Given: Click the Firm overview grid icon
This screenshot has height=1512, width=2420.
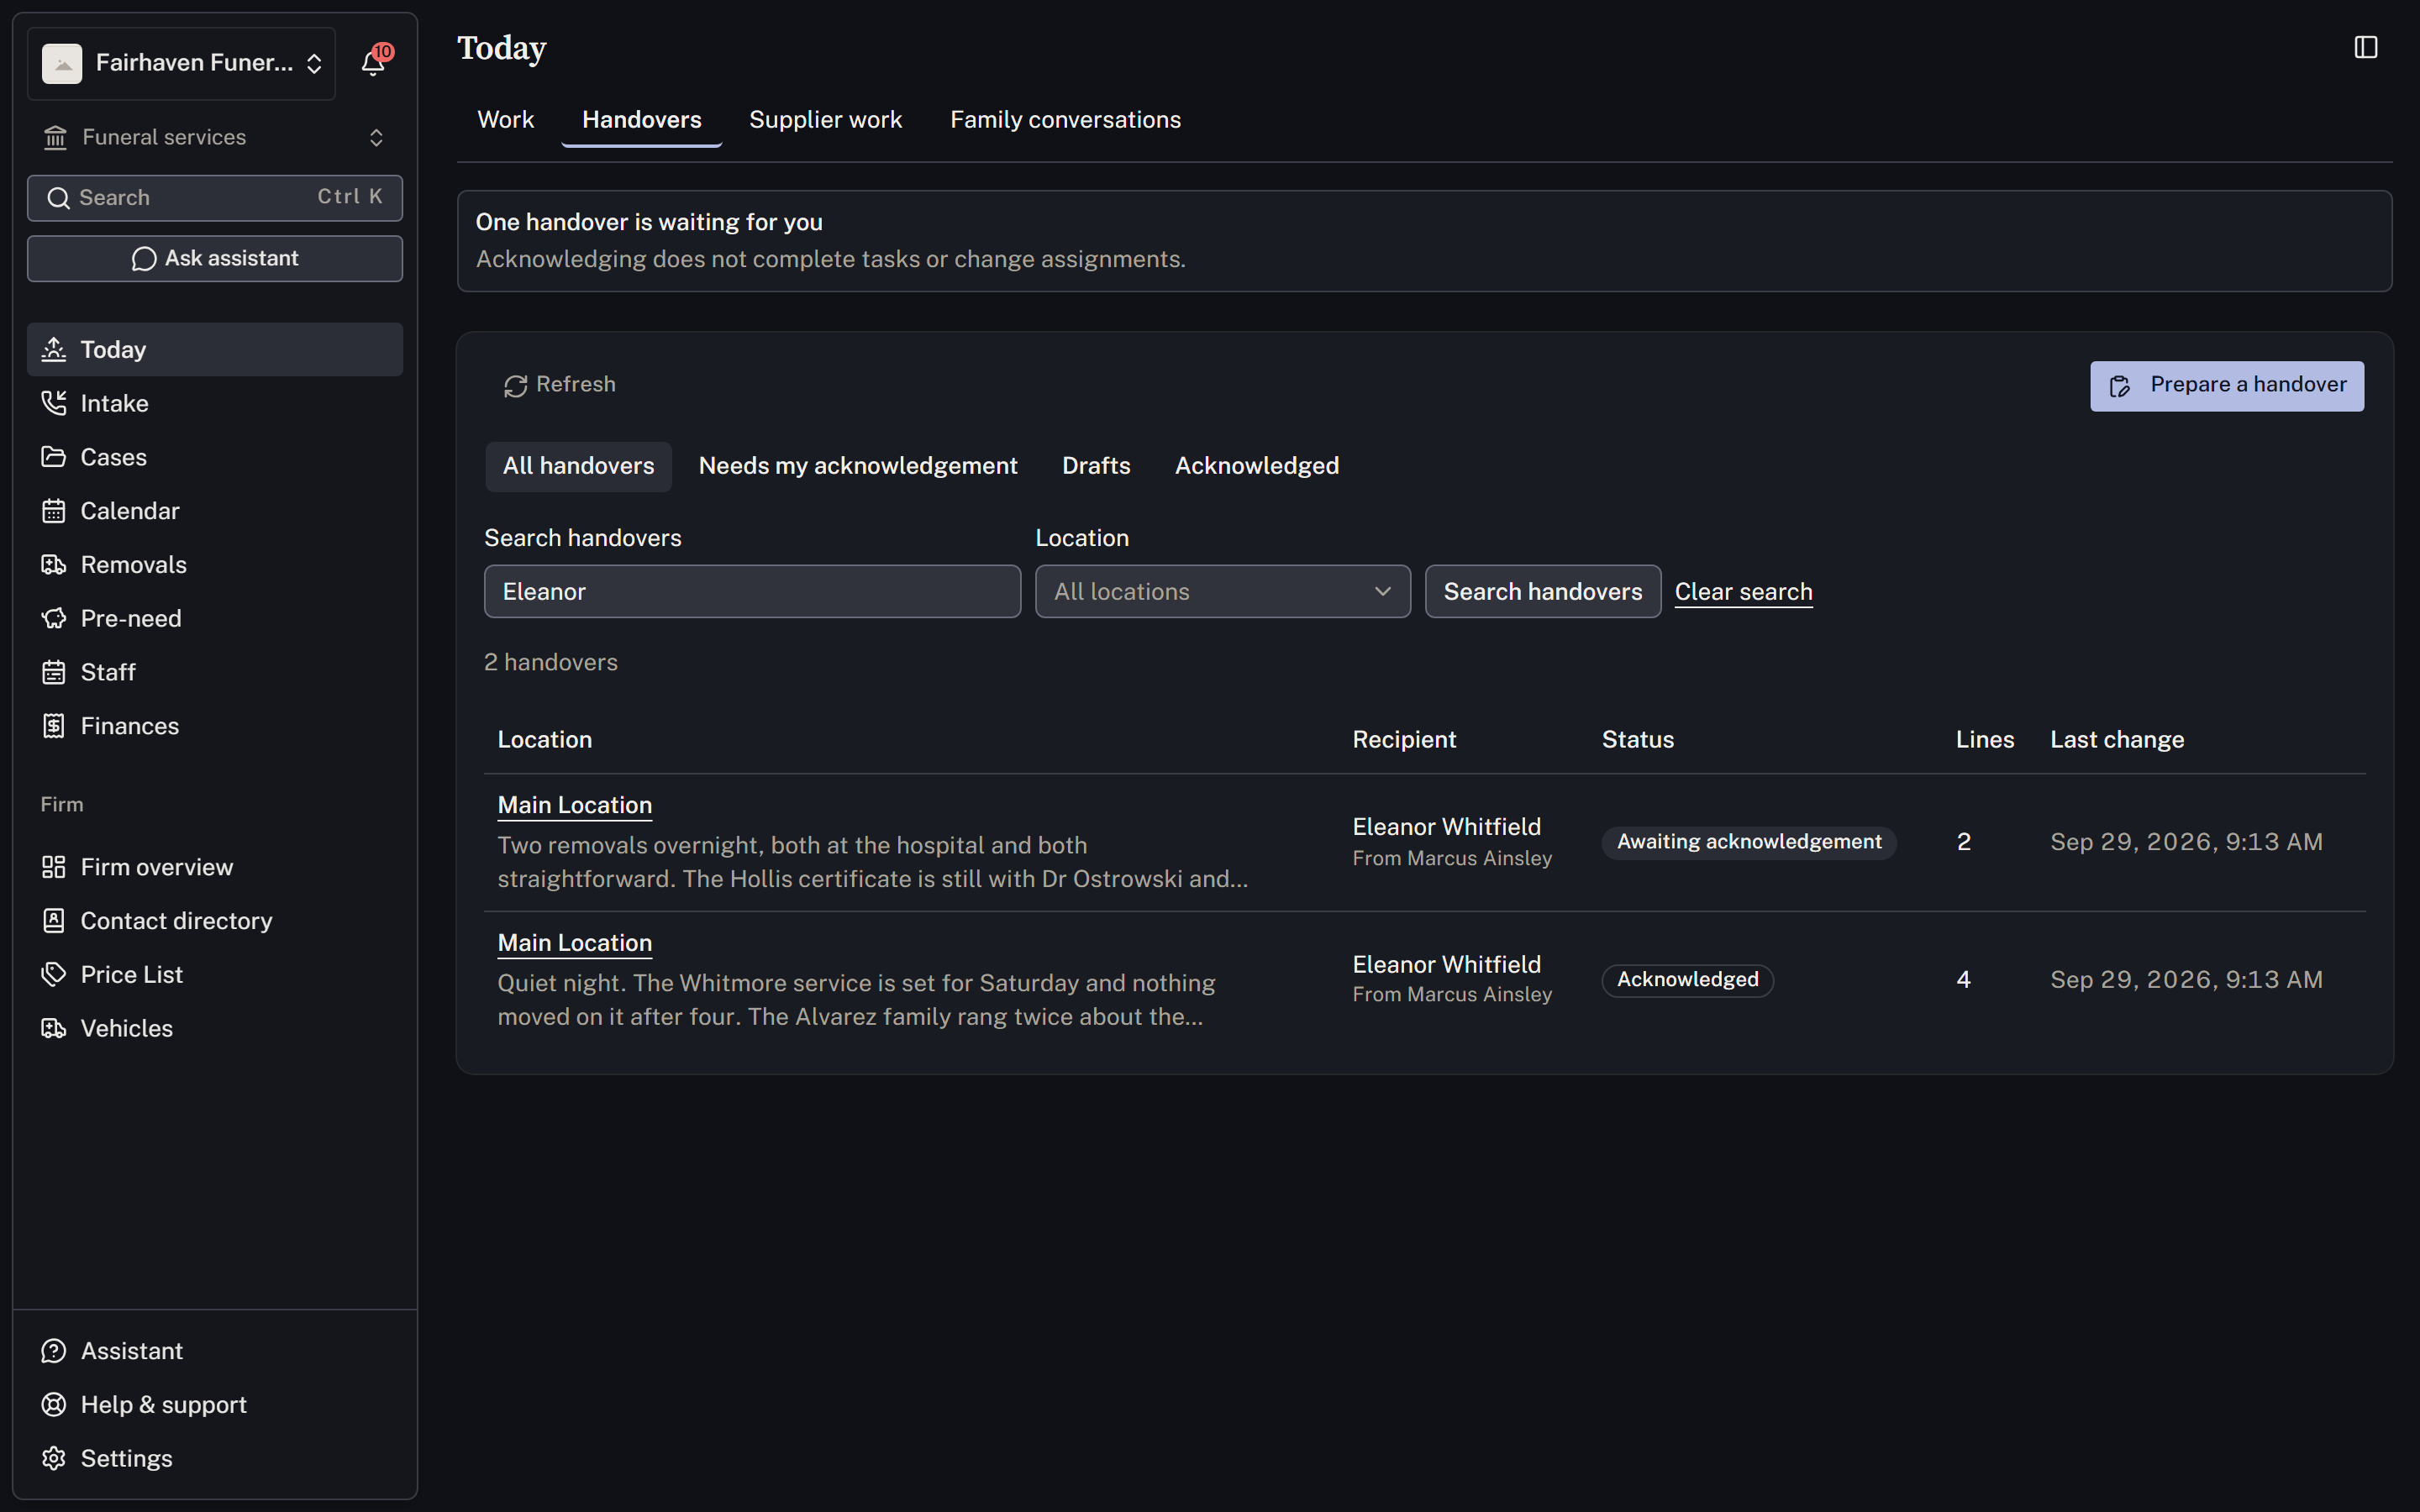Looking at the screenshot, I should 54,867.
